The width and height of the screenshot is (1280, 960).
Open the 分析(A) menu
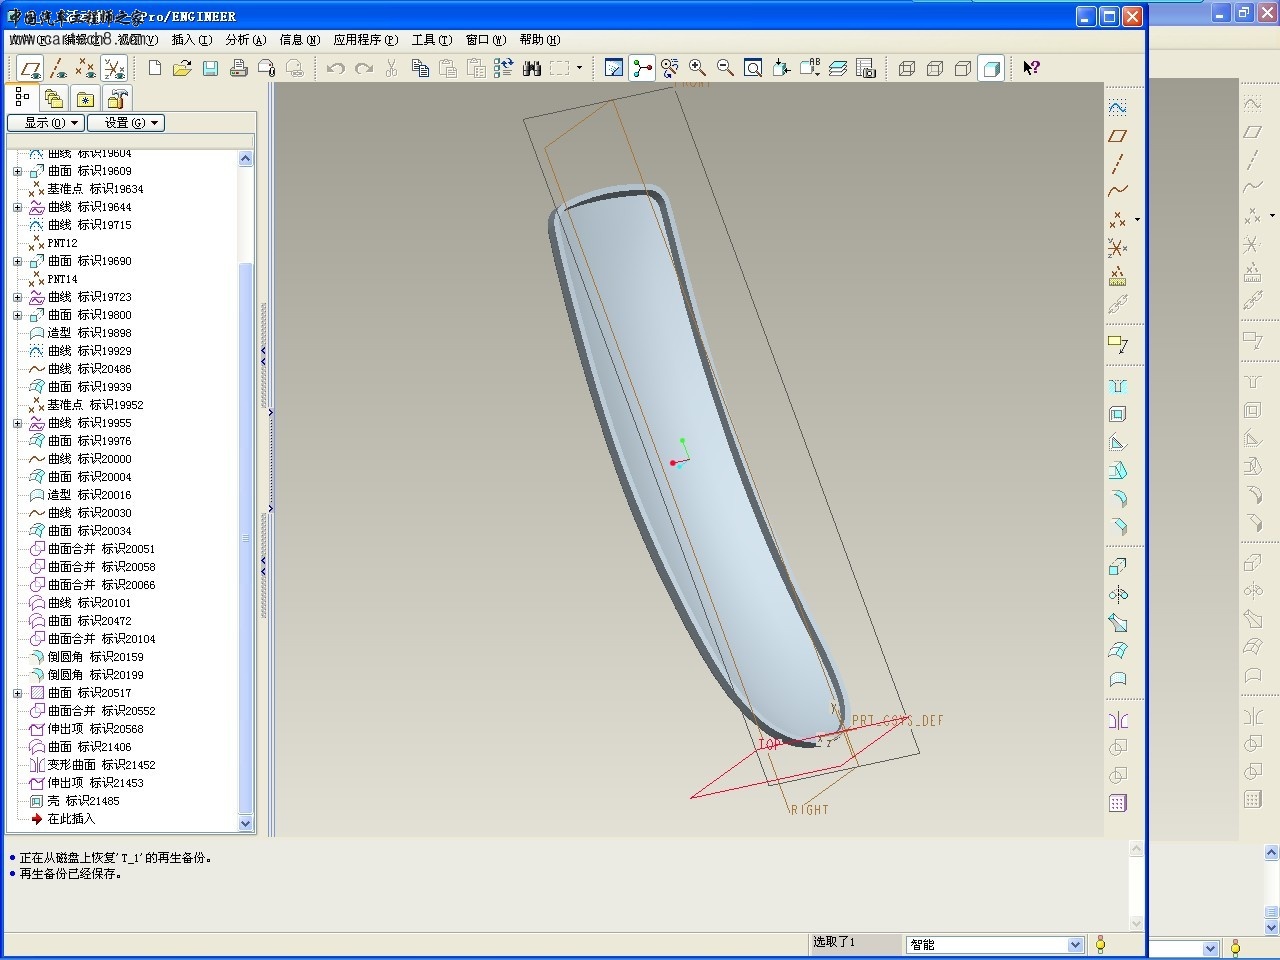[245, 40]
